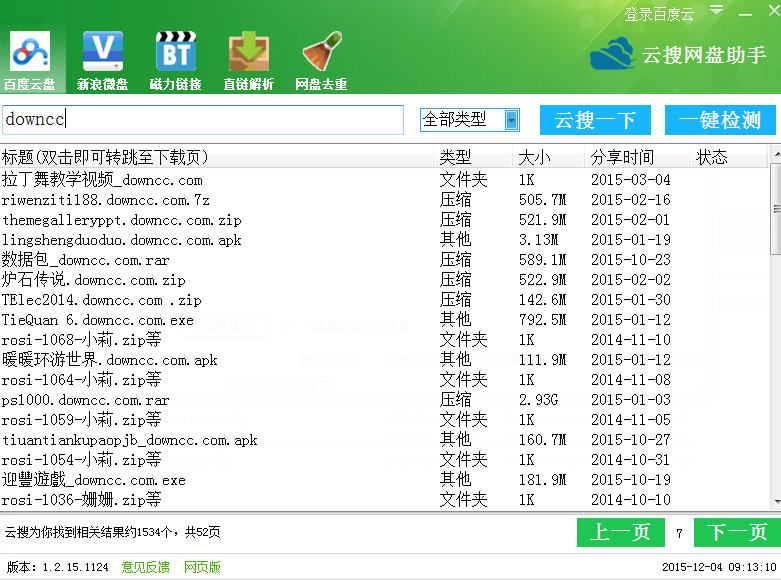Open the 磁力链接 BT magnet icon

175,61
